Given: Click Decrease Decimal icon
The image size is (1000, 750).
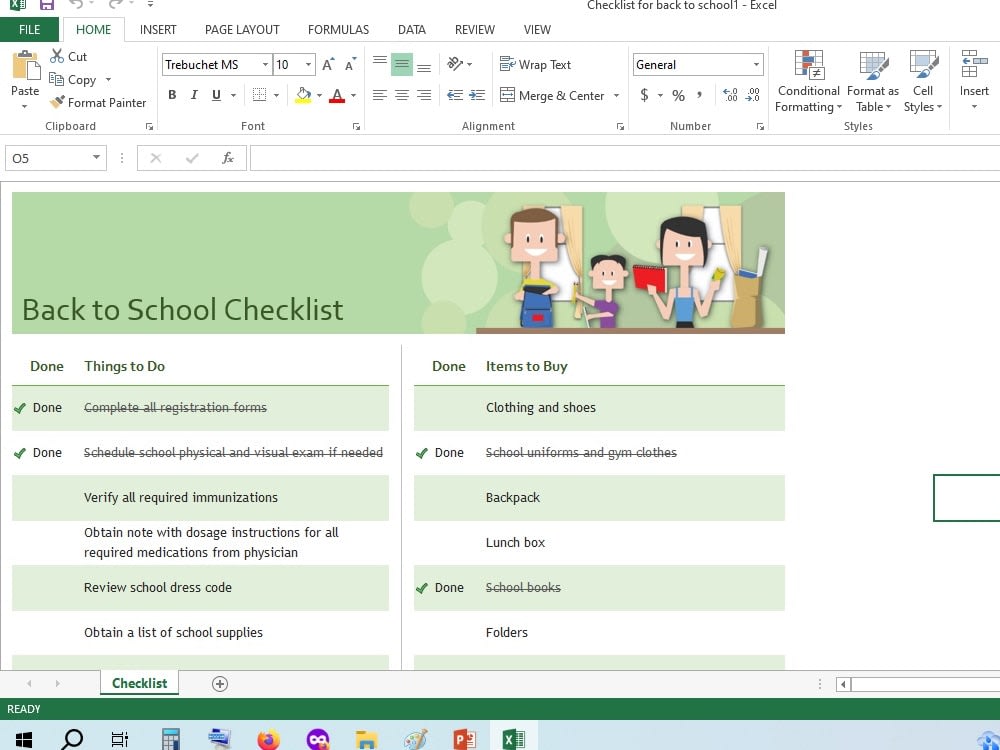Looking at the screenshot, I should tap(753, 95).
